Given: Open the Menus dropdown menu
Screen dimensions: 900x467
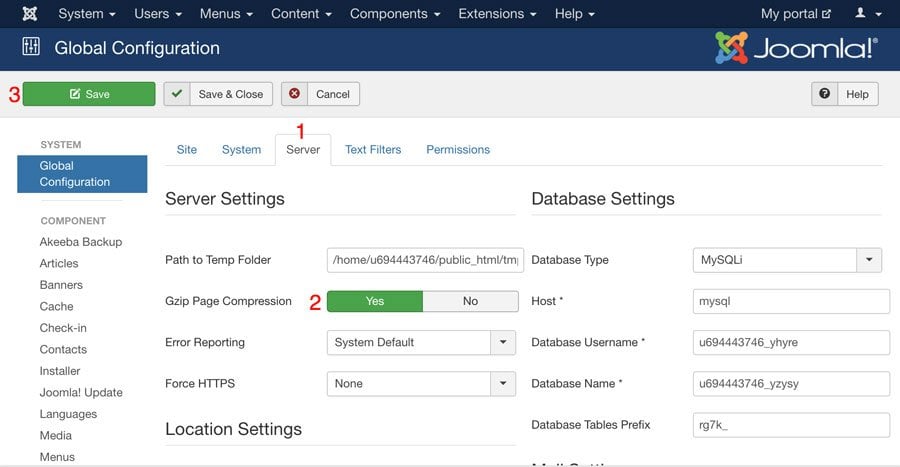Looking at the screenshot, I should click(x=226, y=14).
